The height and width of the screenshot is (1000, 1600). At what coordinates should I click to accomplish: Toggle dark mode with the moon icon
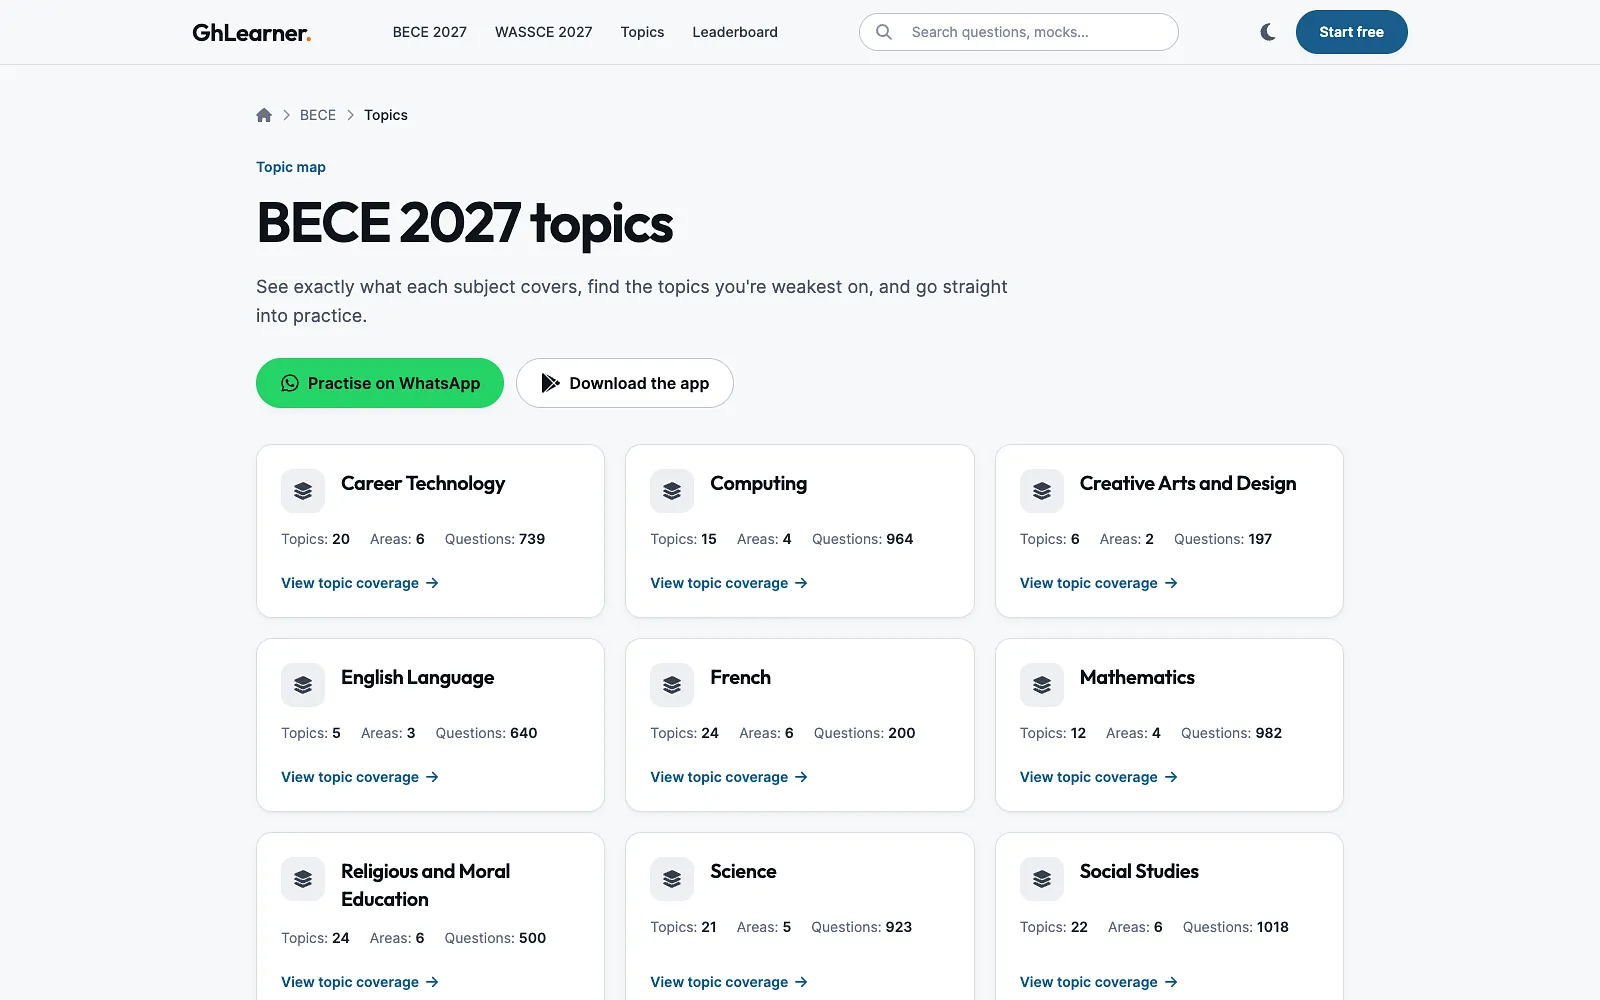[1268, 32]
